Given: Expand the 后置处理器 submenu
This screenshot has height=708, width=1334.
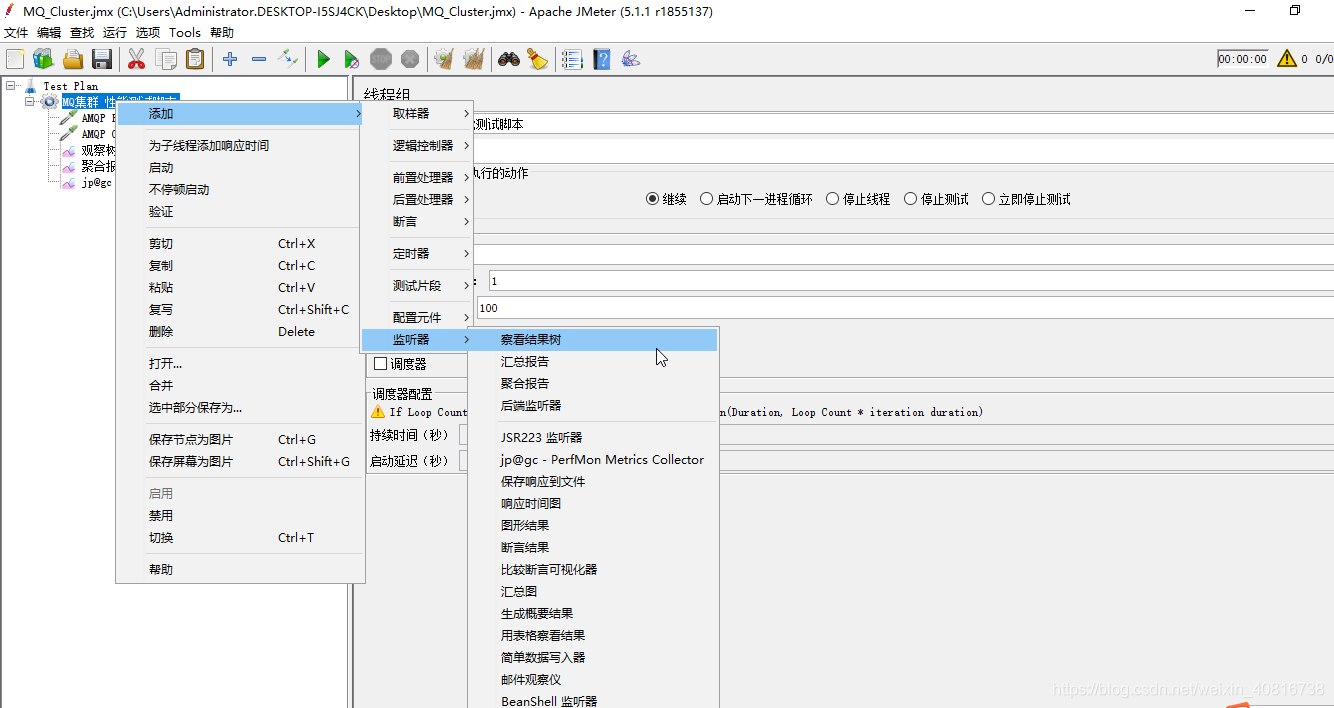Looking at the screenshot, I should point(417,200).
